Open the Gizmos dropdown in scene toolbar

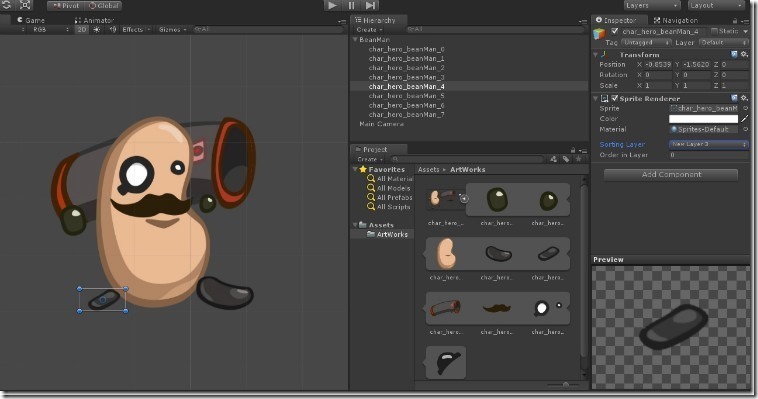pyautogui.click(x=173, y=30)
